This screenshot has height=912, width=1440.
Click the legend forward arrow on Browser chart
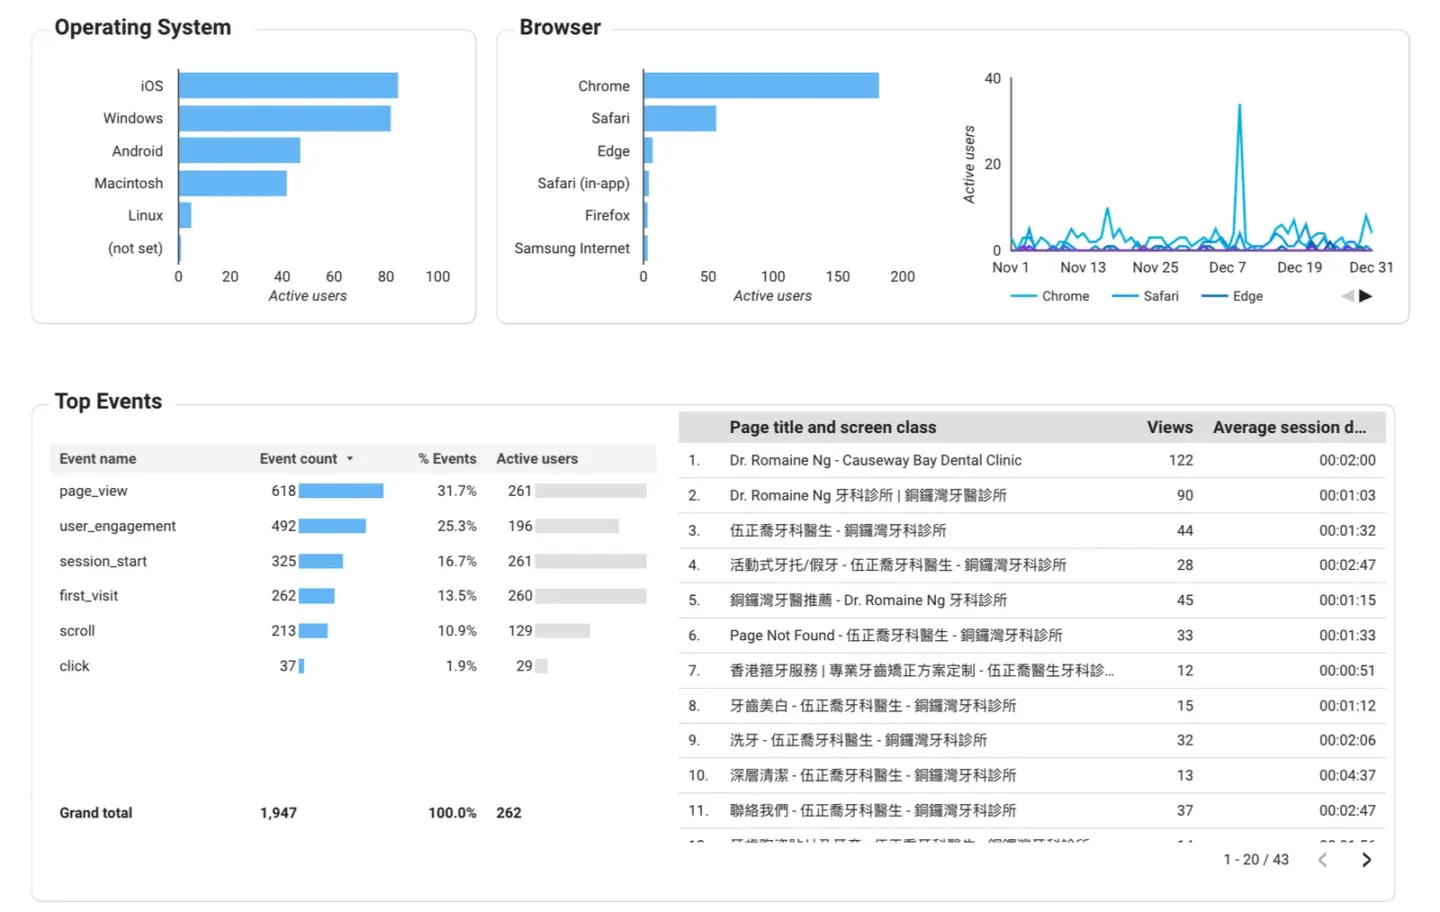click(1366, 295)
